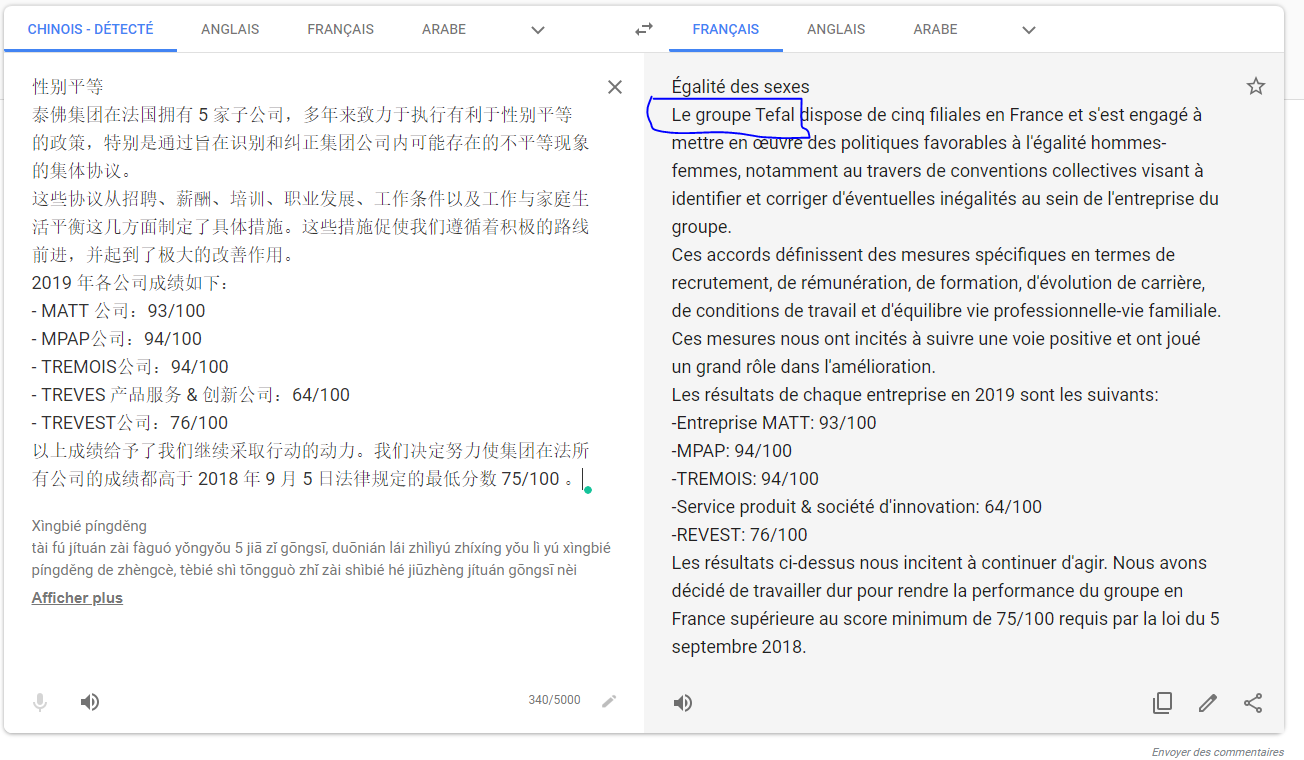1304x760 pixels.
Task: Click the source line - TREMOIS公司：94/100
Action: click(130, 367)
